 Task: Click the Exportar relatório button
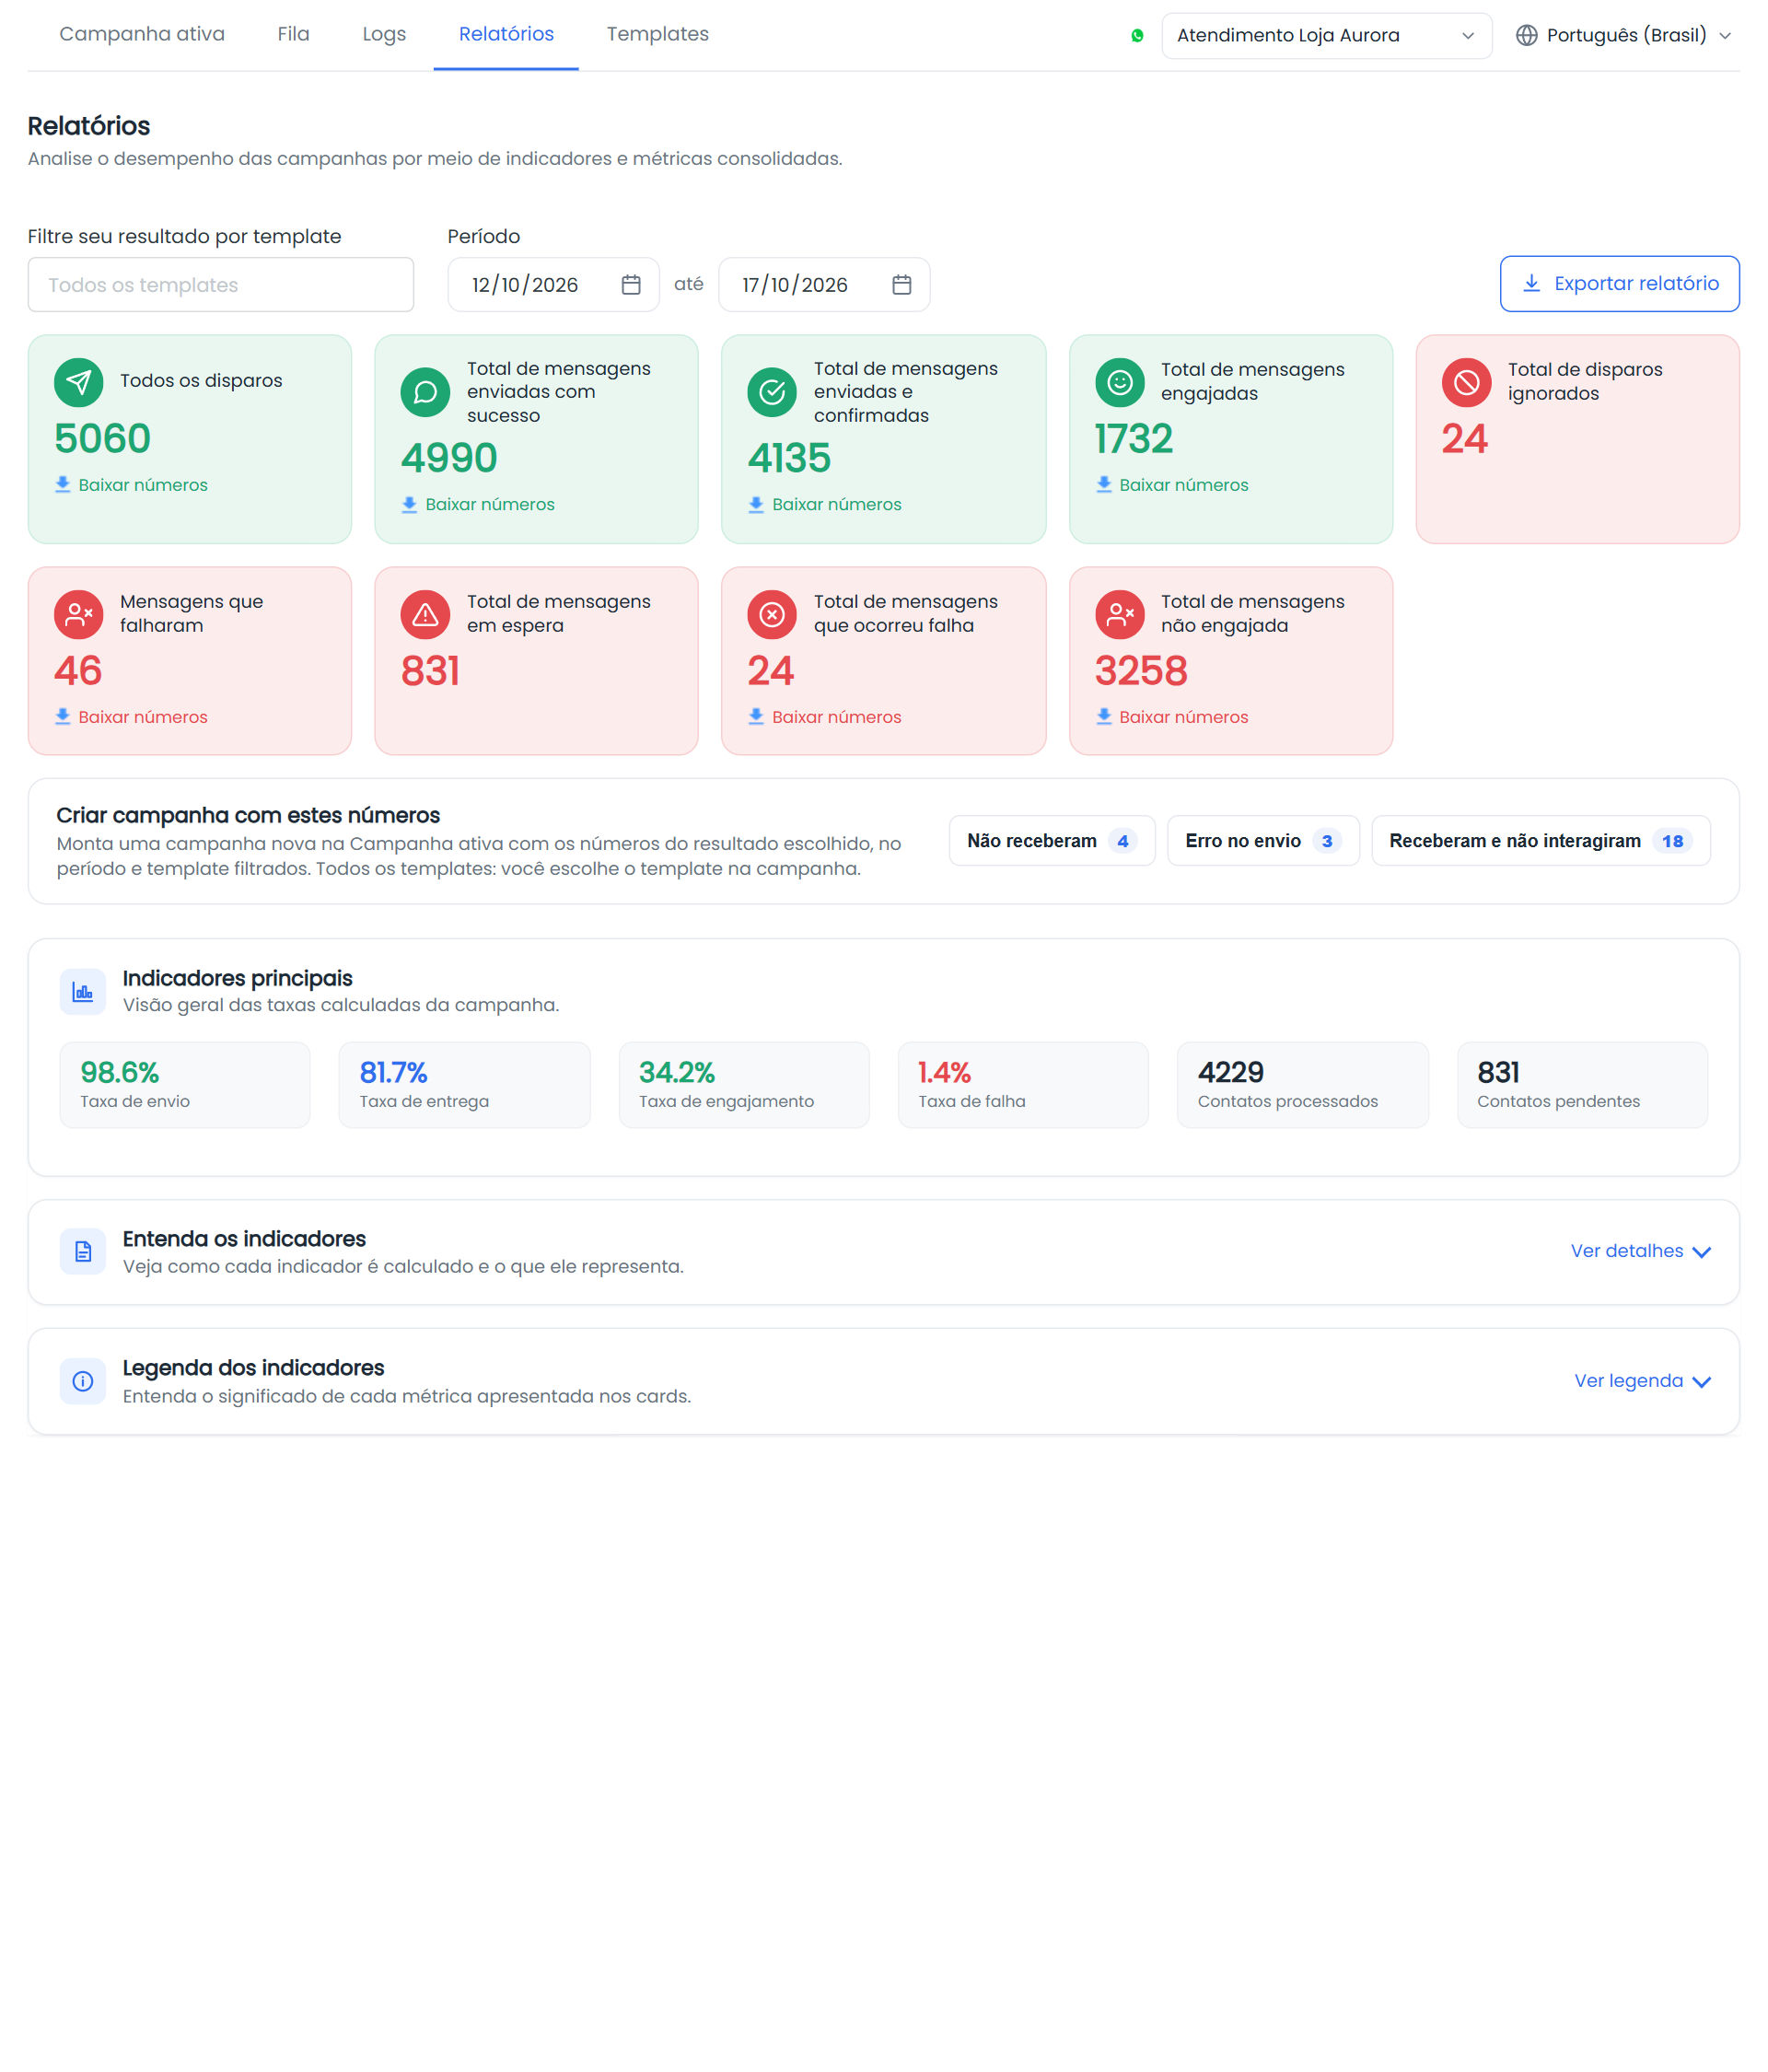1619,284
